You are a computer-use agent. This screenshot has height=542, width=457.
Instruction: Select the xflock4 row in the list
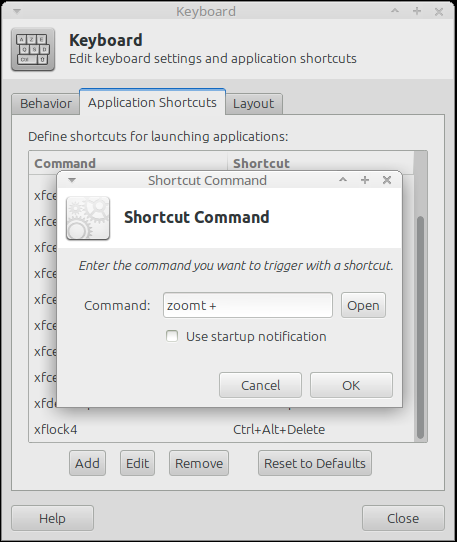click(221, 429)
